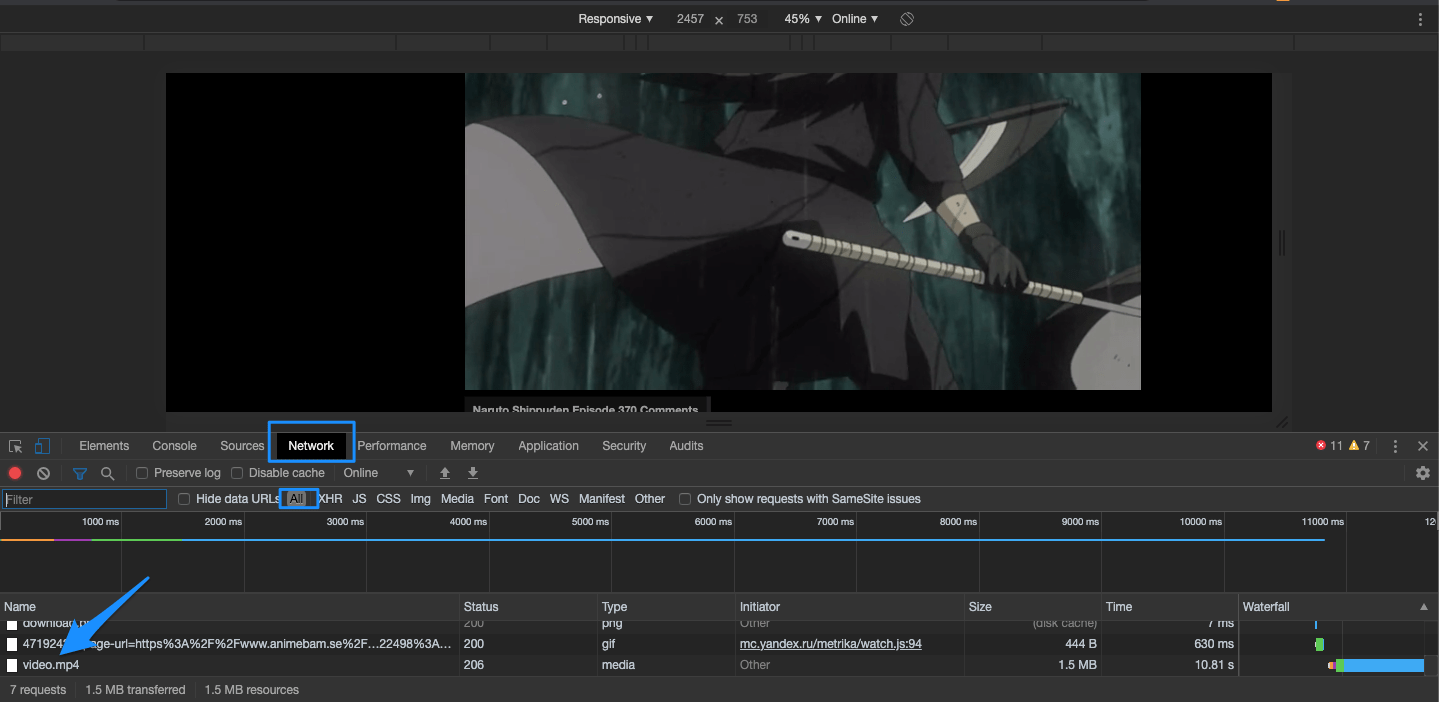The image size is (1439, 702).
Task: Filter requests by Manifest
Action: point(602,499)
